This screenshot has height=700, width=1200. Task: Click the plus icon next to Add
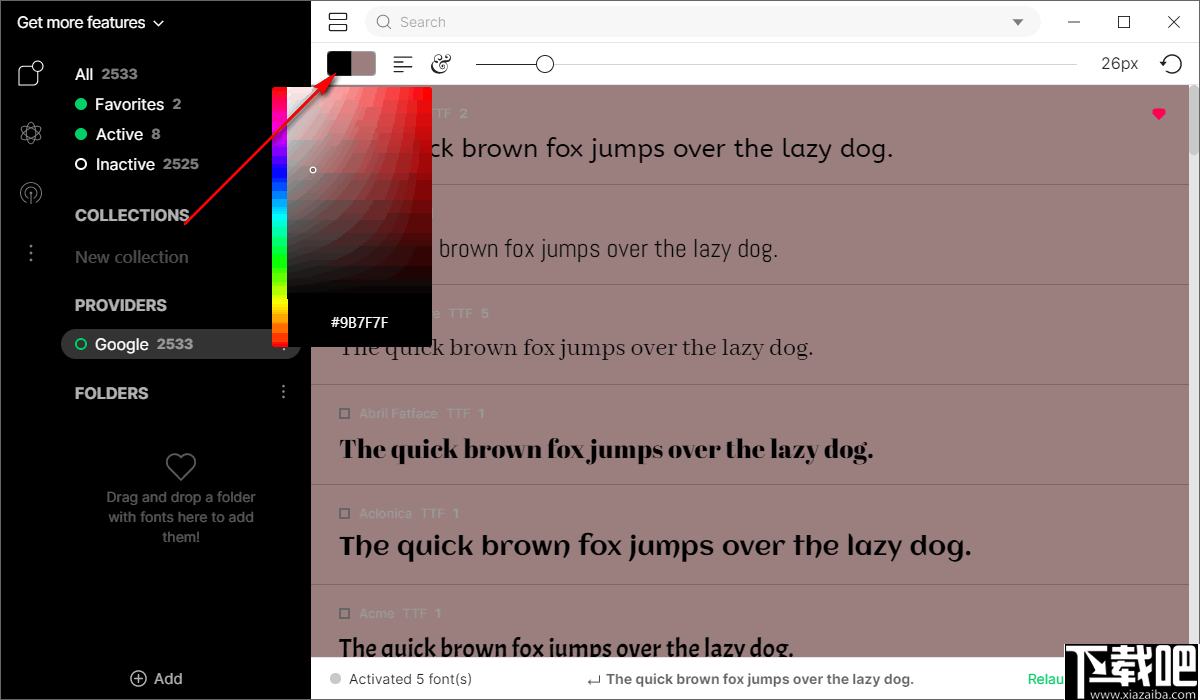tap(139, 678)
